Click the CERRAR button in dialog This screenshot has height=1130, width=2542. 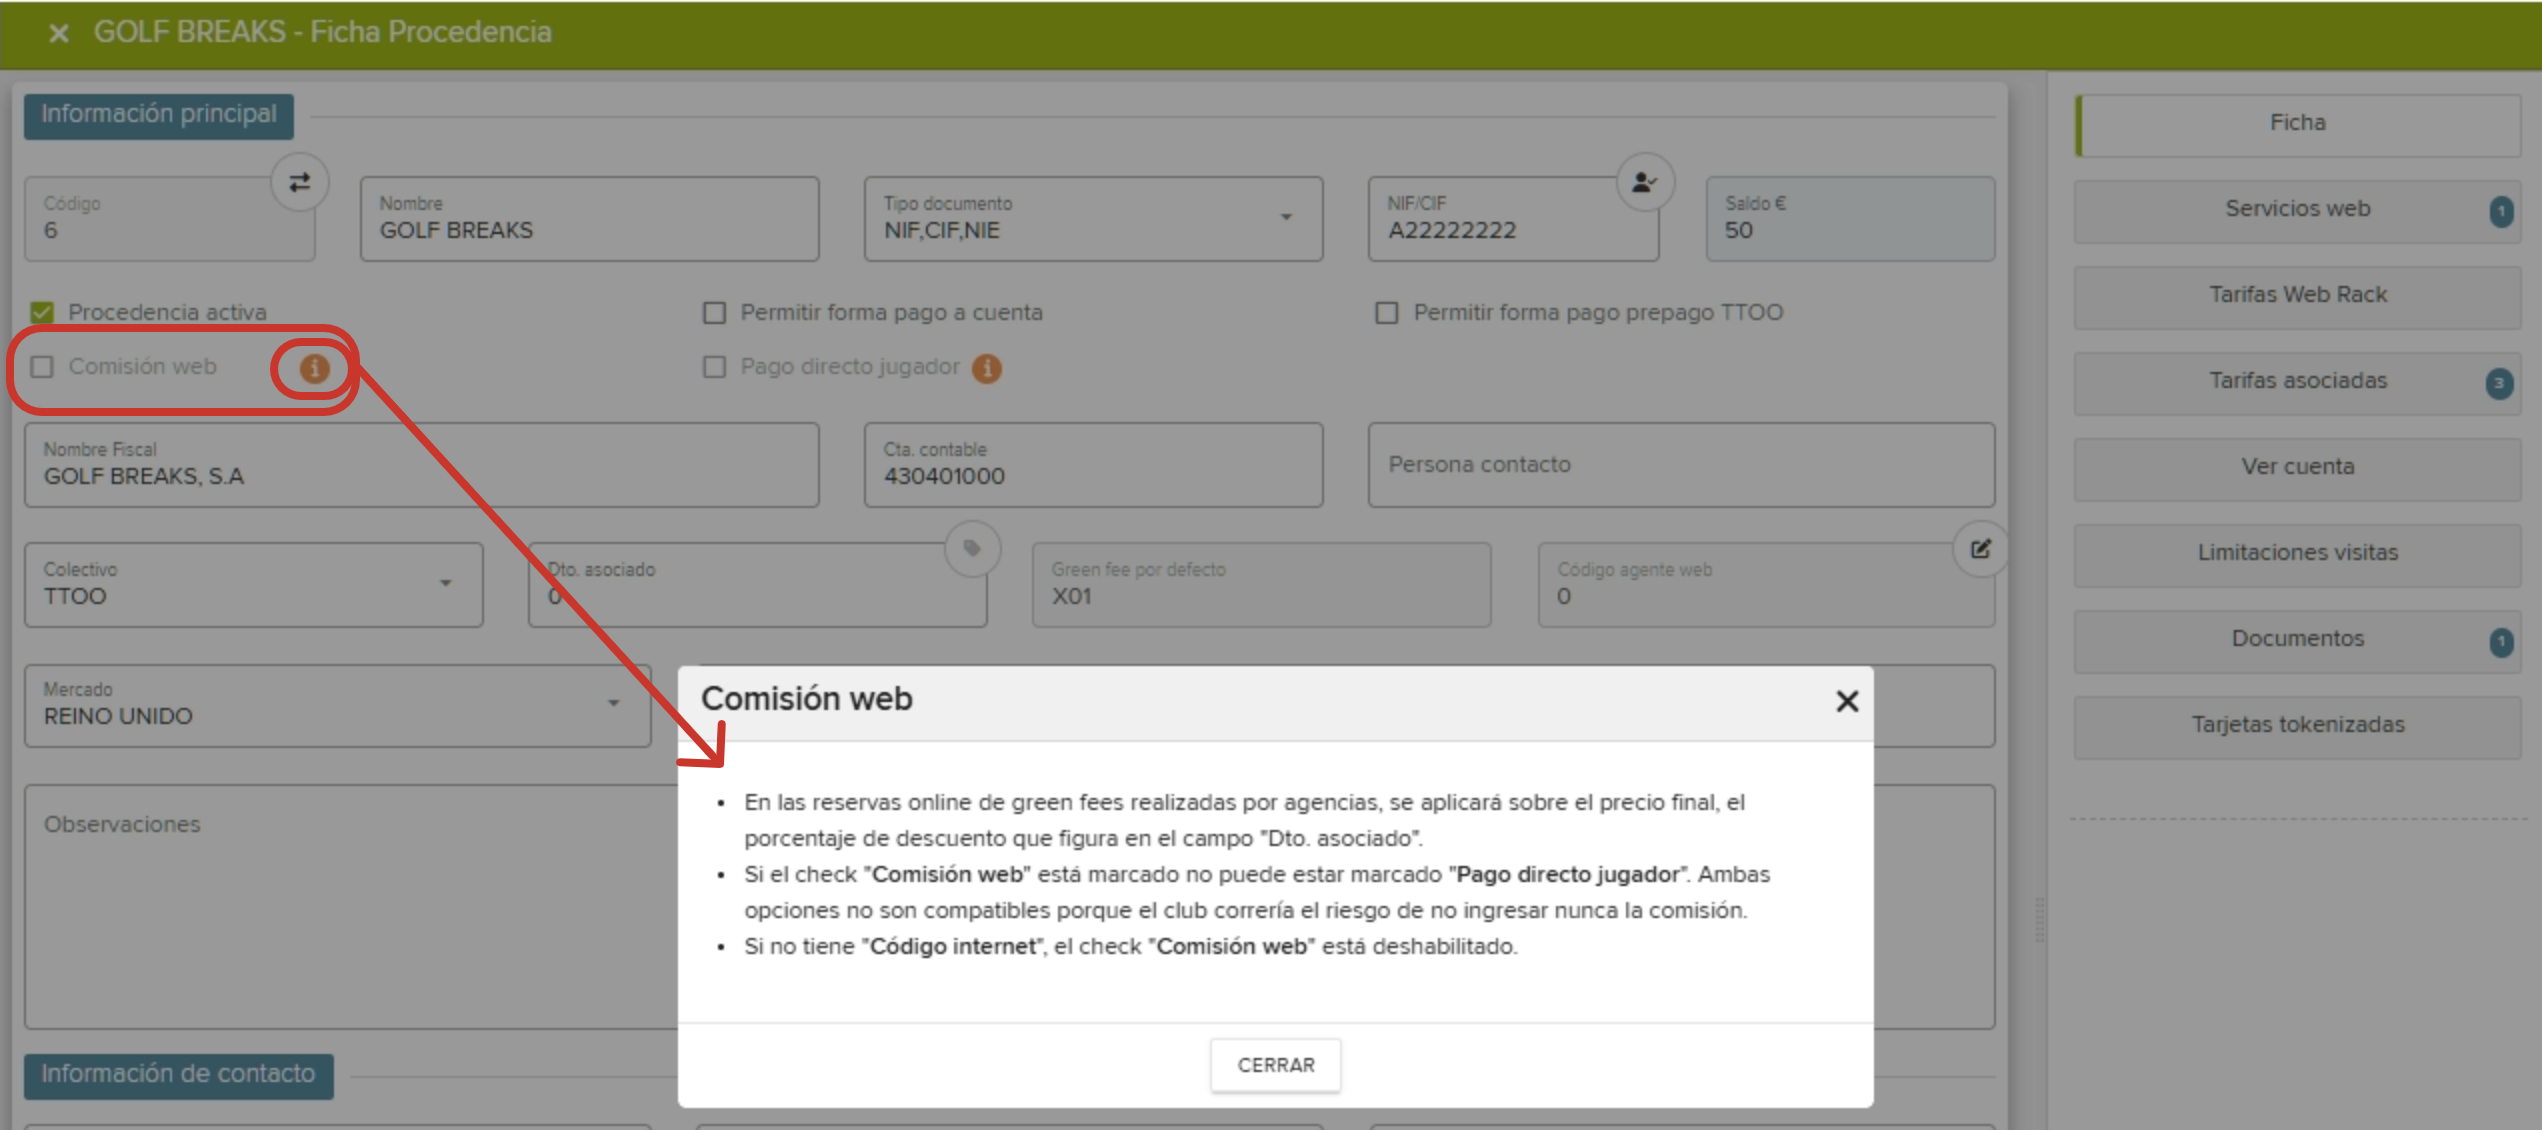pos(1275,1065)
